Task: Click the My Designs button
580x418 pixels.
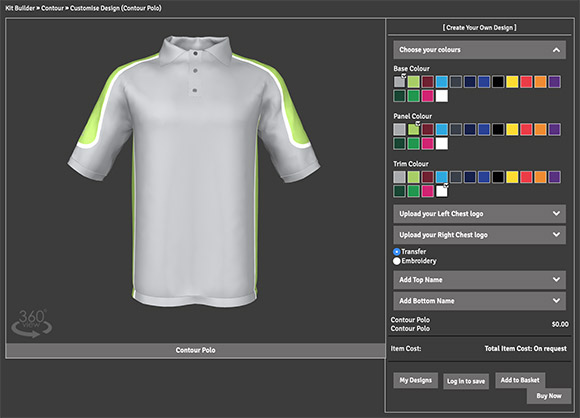Action: pos(415,380)
